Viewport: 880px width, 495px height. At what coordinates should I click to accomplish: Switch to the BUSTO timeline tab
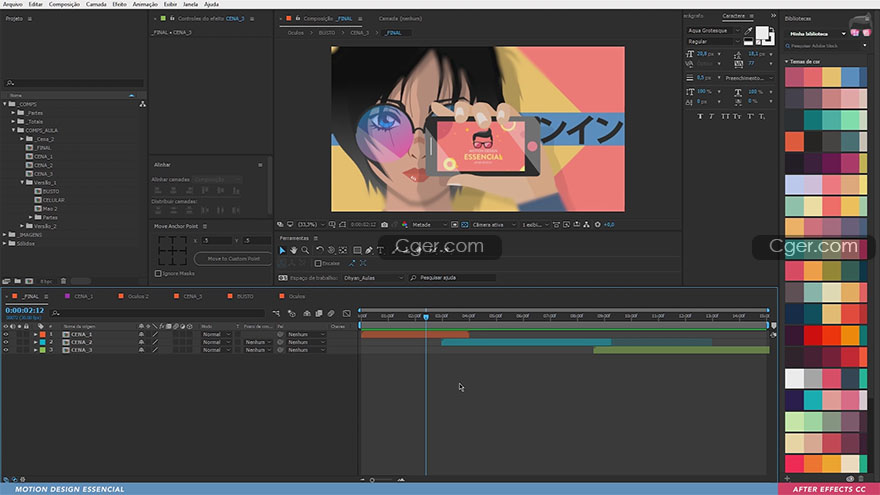[x=245, y=296]
